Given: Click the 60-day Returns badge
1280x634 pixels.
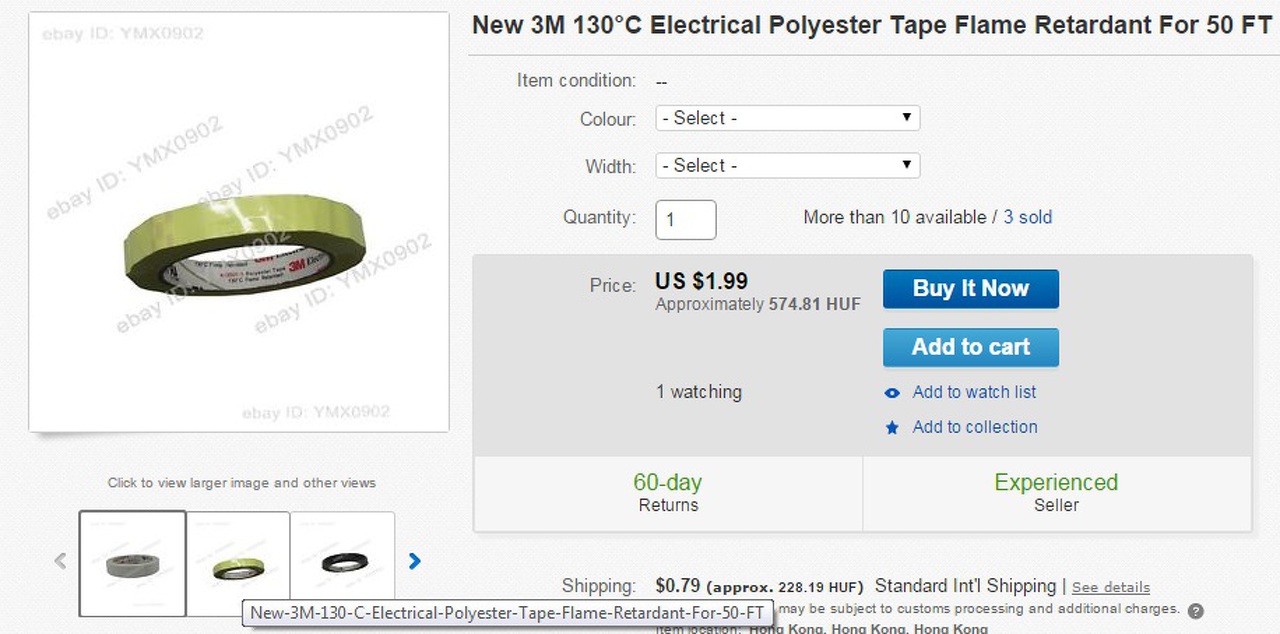Looking at the screenshot, I should [668, 493].
